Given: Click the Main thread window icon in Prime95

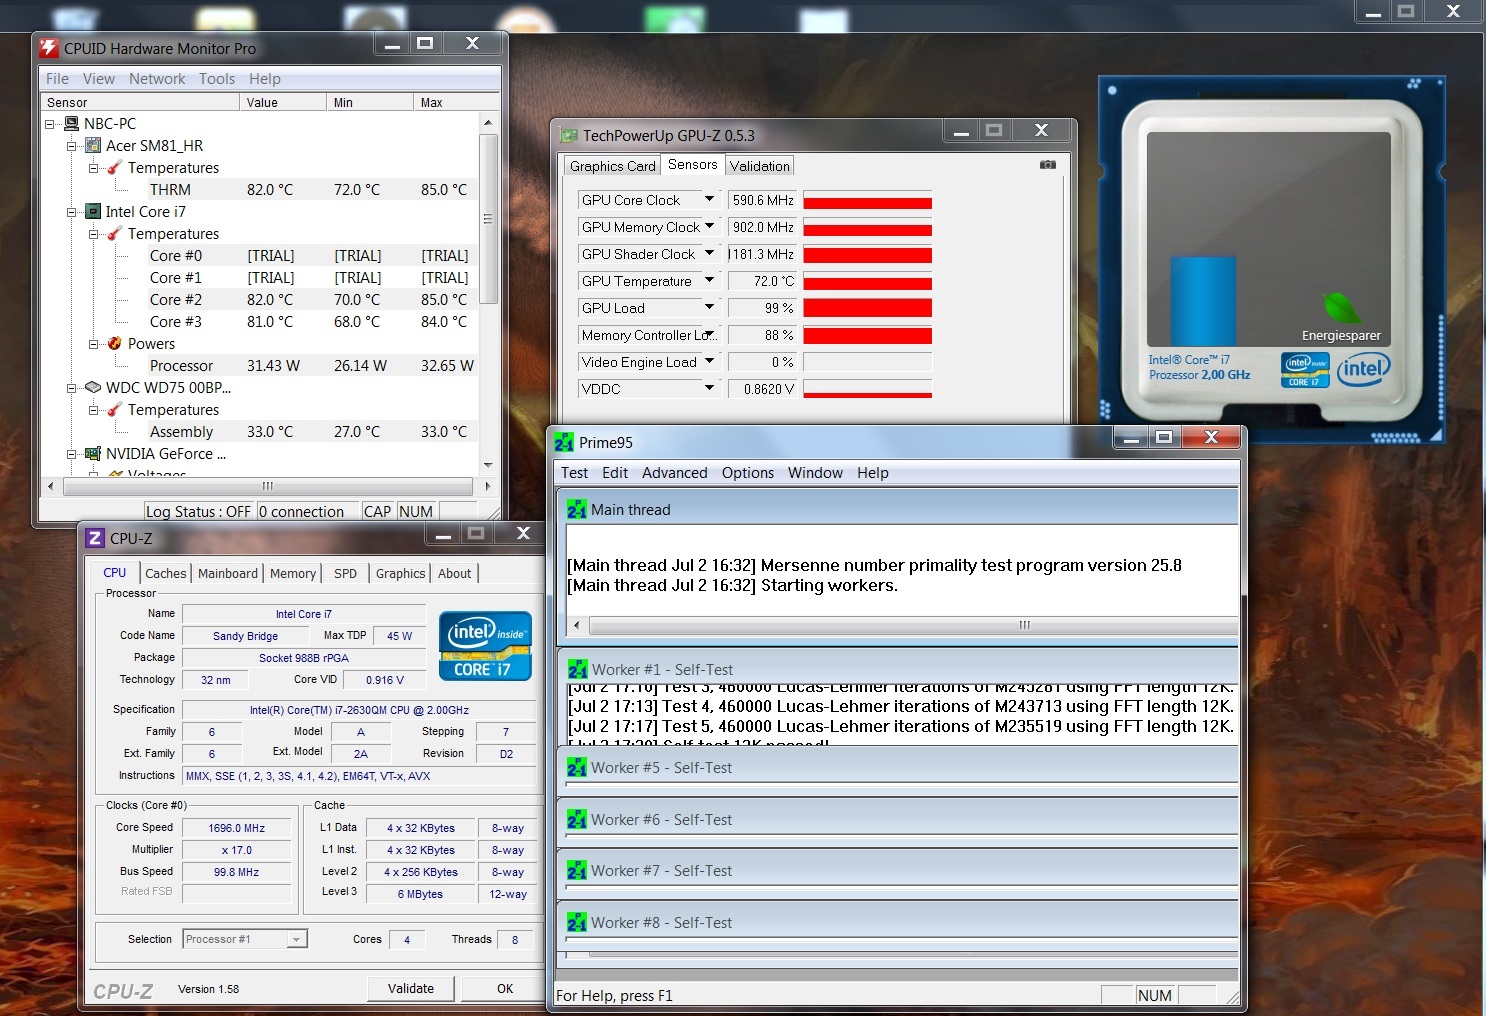Looking at the screenshot, I should (x=577, y=509).
